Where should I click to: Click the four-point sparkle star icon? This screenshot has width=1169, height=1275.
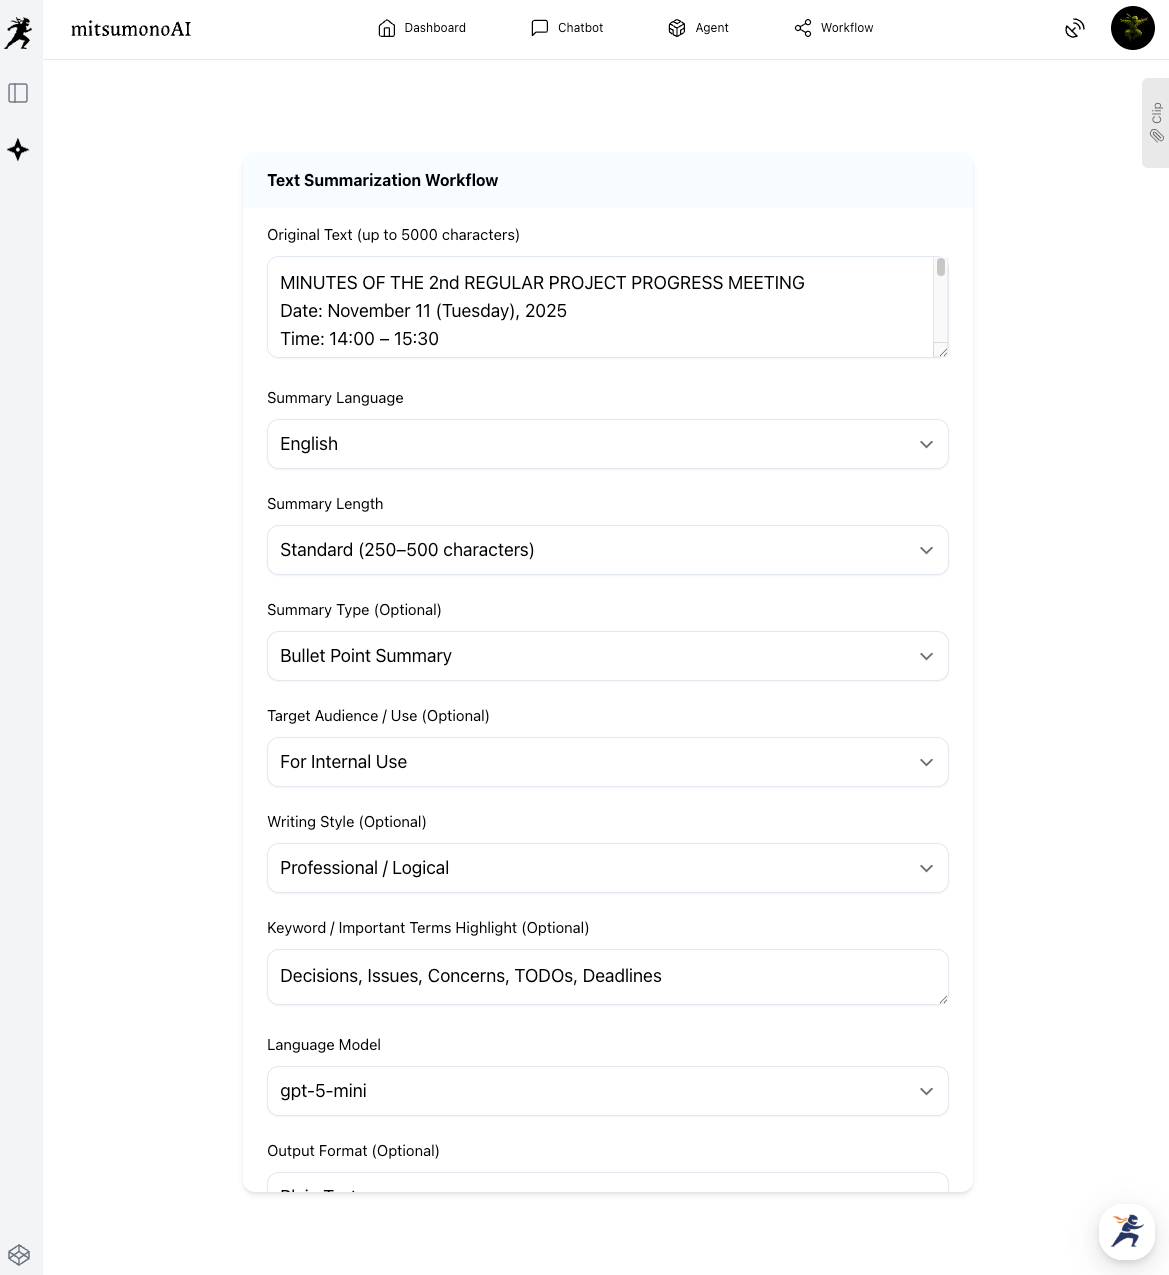(18, 150)
